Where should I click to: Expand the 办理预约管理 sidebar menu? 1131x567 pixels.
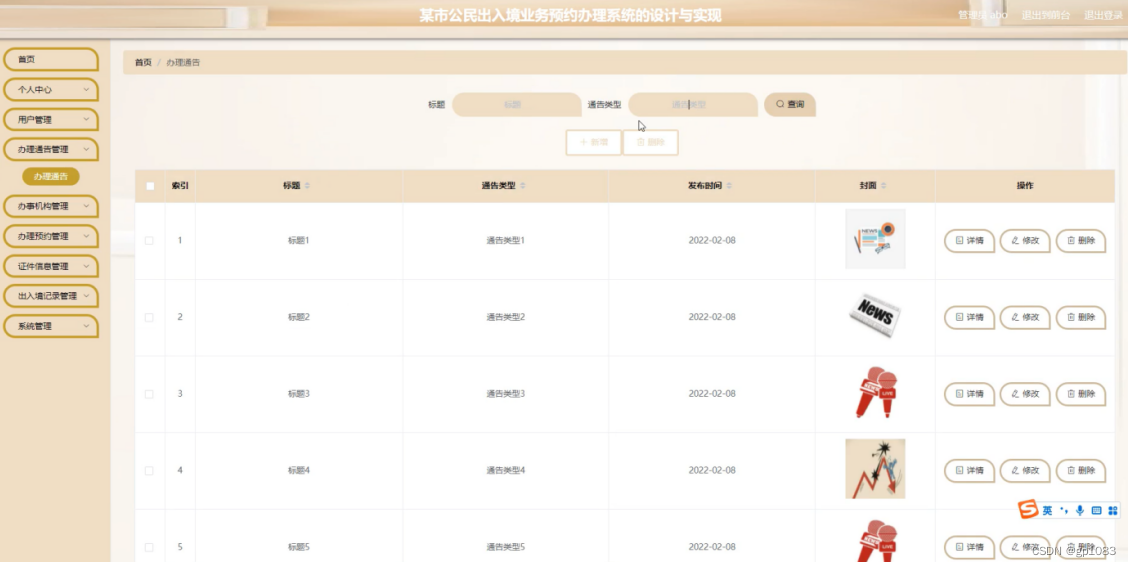point(50,236)
